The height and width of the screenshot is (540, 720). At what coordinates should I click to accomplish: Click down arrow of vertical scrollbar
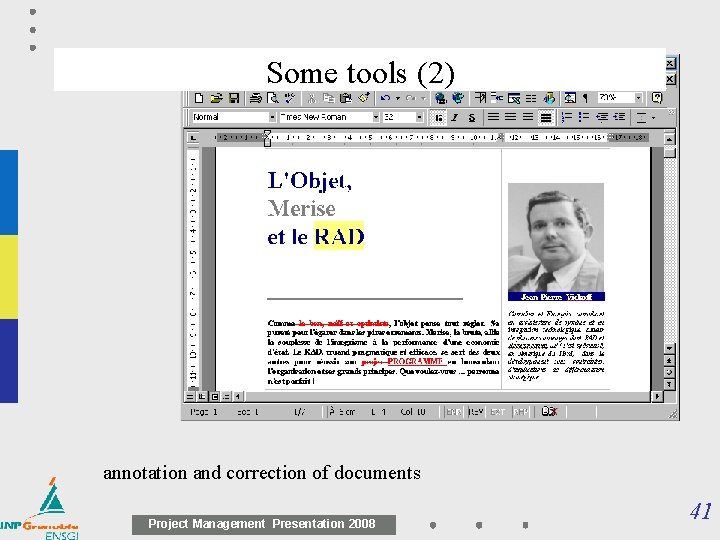click(x=669, y=348)
